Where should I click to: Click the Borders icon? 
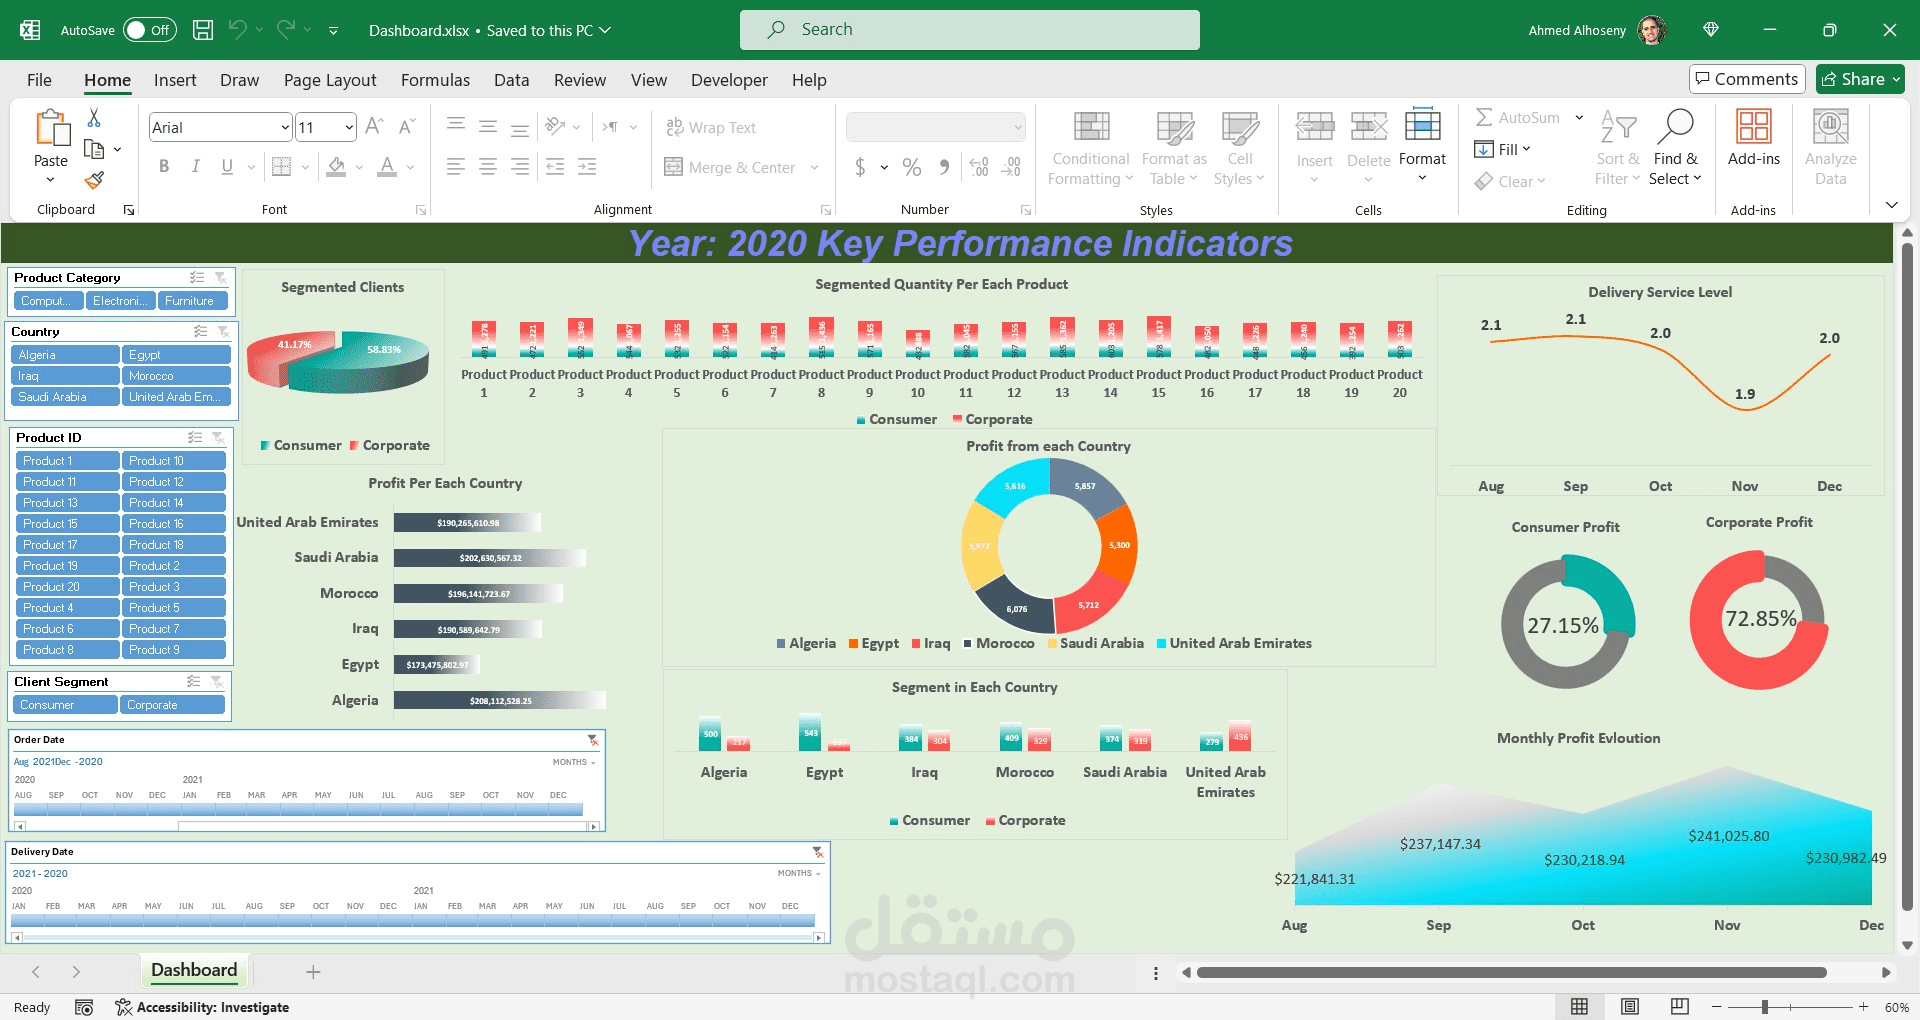pos(282,167)
